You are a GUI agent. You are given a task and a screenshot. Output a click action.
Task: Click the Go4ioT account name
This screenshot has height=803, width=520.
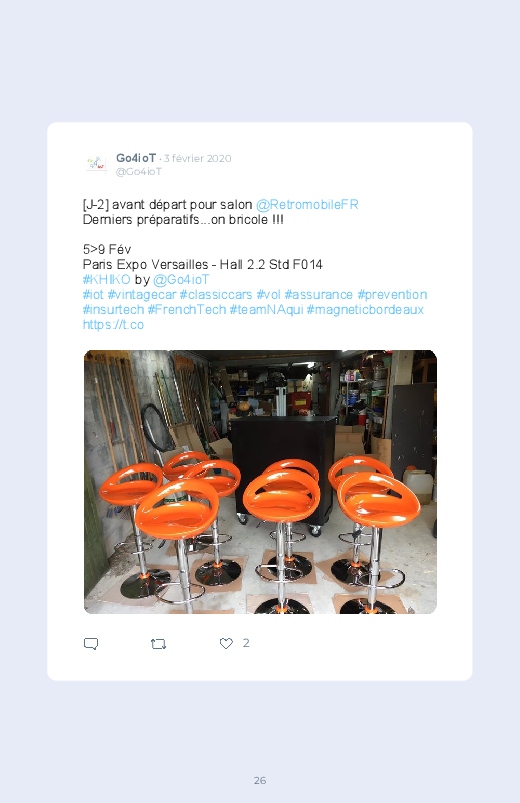pos(136,158)
